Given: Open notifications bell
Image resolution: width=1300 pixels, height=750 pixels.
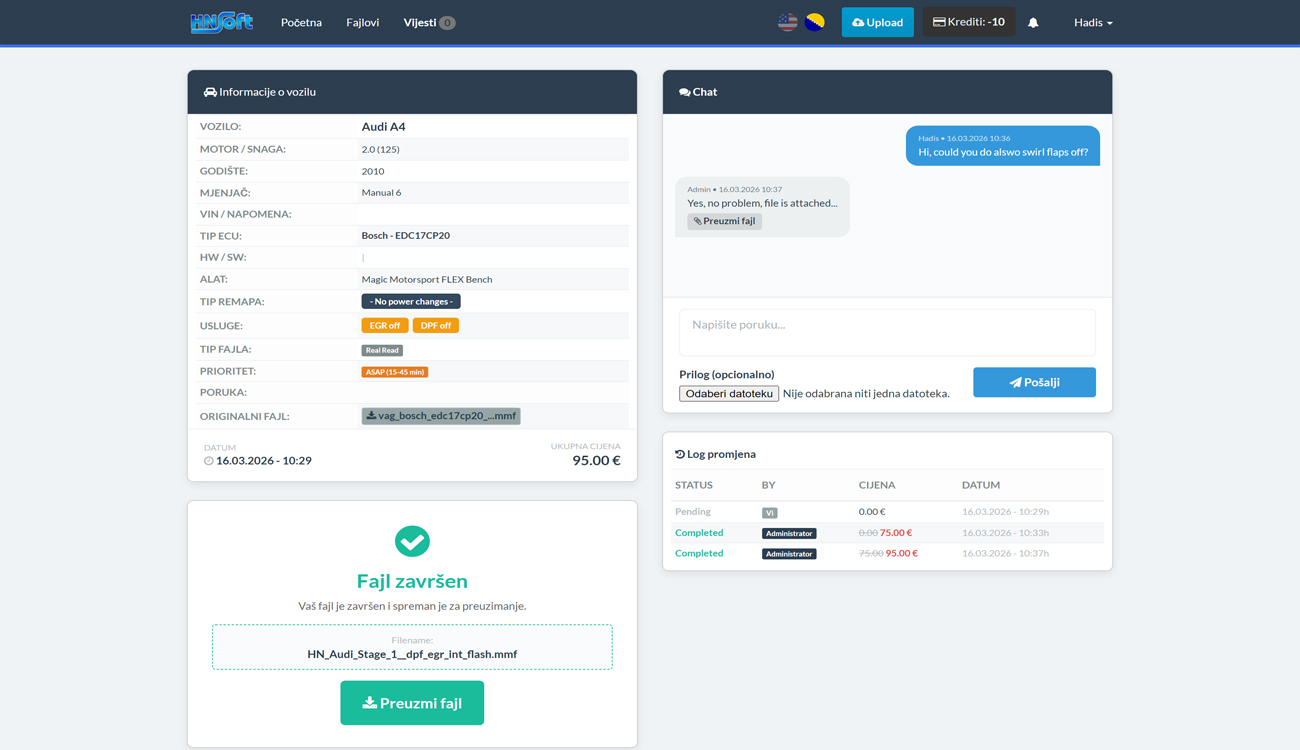Looking at the screenshot, I should click(x=1033, y=23).
